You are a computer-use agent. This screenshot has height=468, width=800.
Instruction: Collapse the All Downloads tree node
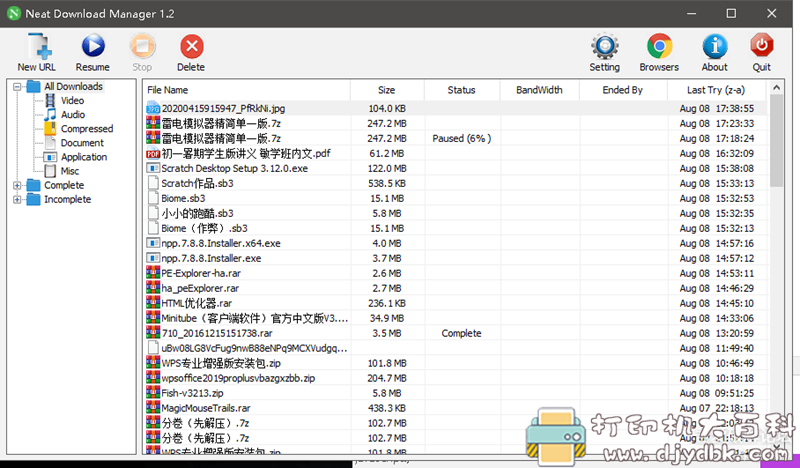click(x=17, y=87)
